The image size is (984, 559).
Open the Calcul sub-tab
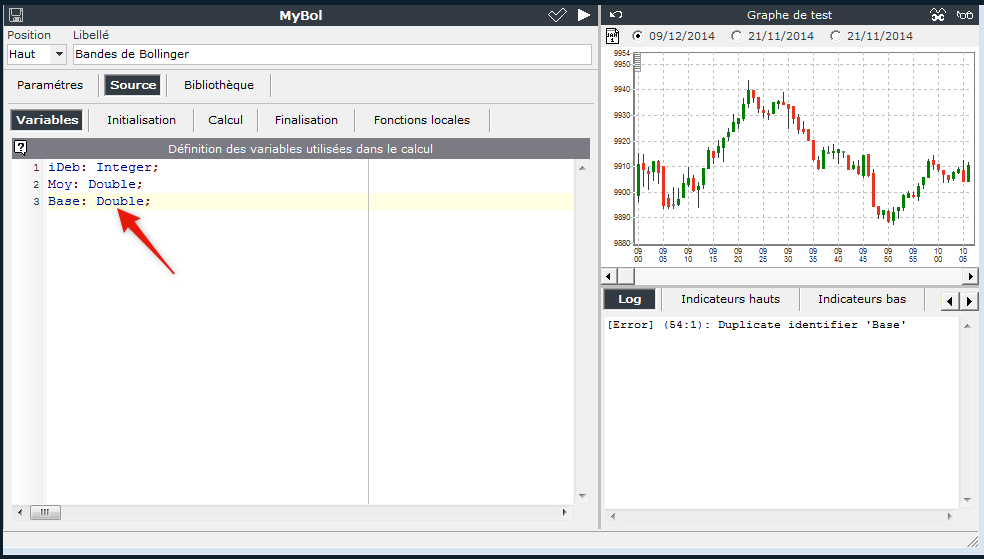tap(225, 120)
